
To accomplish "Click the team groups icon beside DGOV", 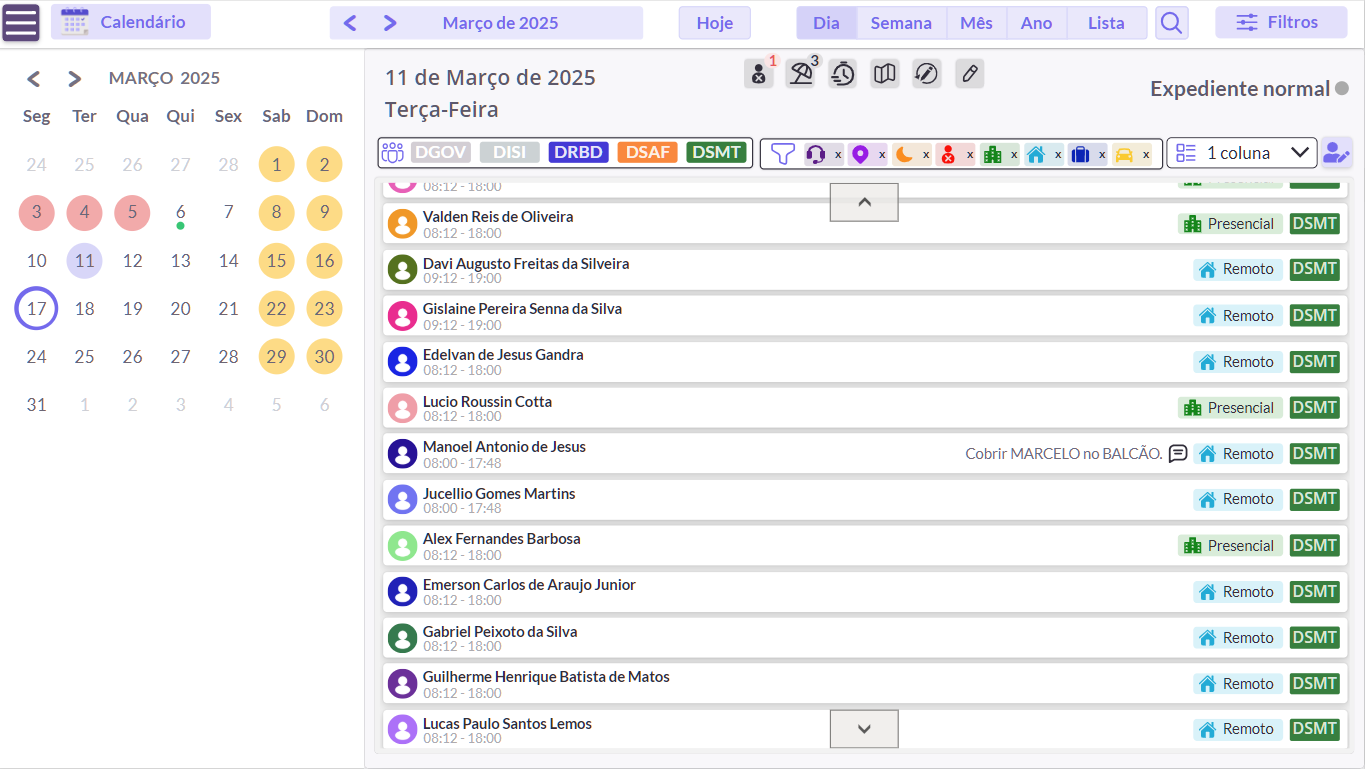I will (x=393, y=153).
